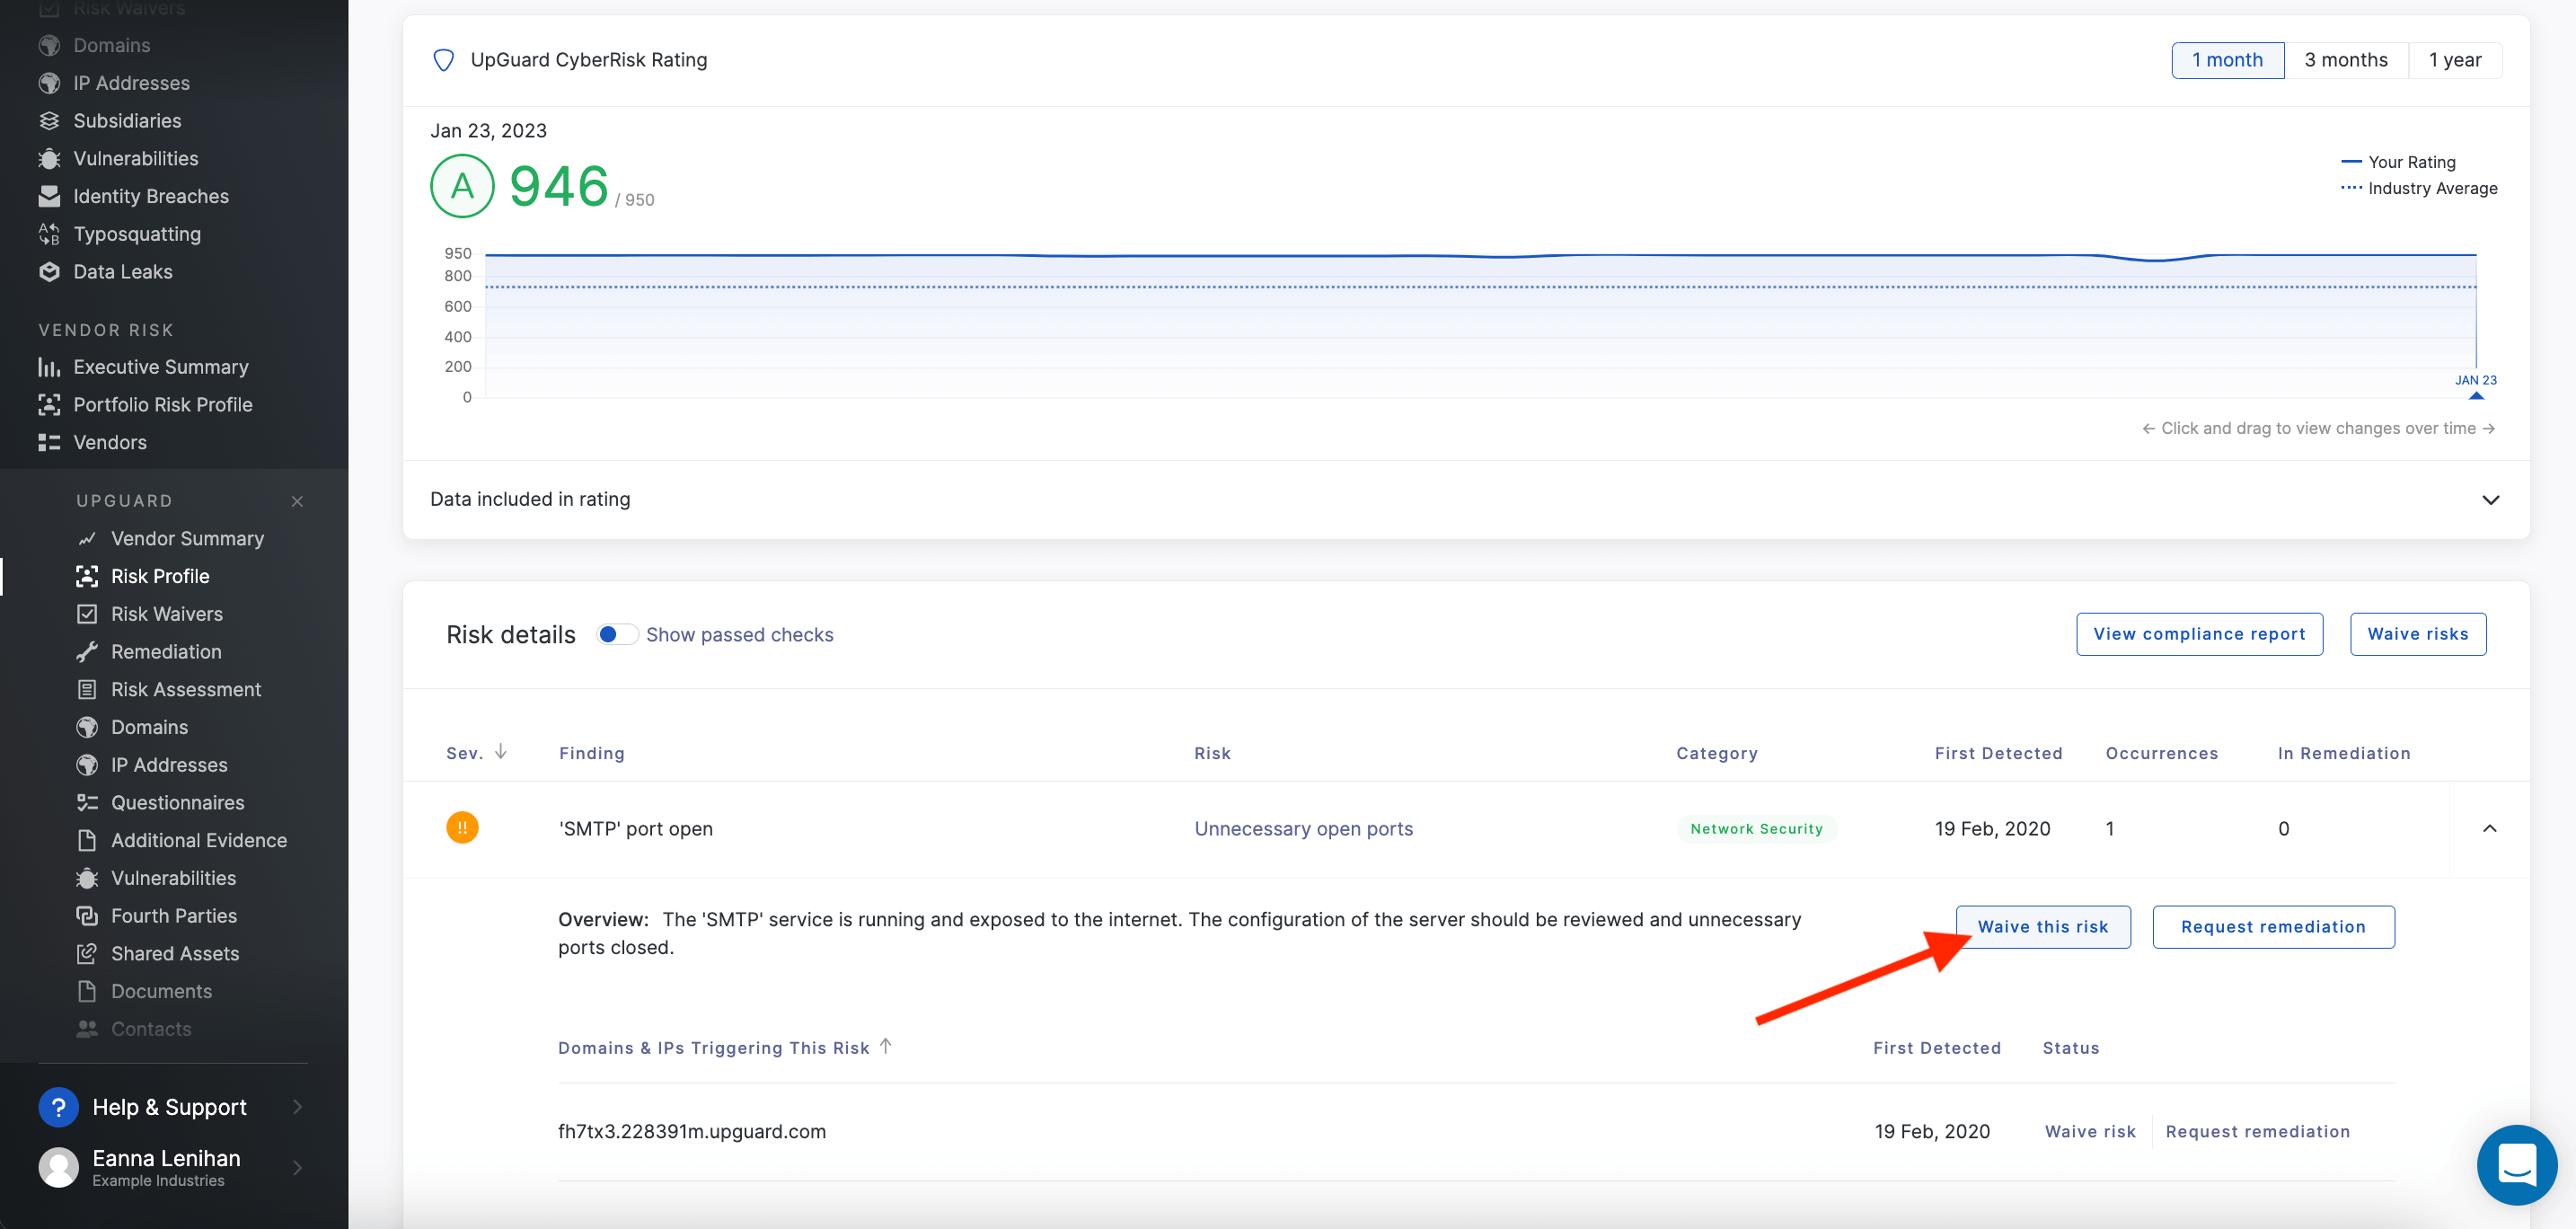The width and height of the screenshot is (2576, 1229).
Task: Select the 1 year time range
Action: pyautogui.click(x=2454, y=60)
